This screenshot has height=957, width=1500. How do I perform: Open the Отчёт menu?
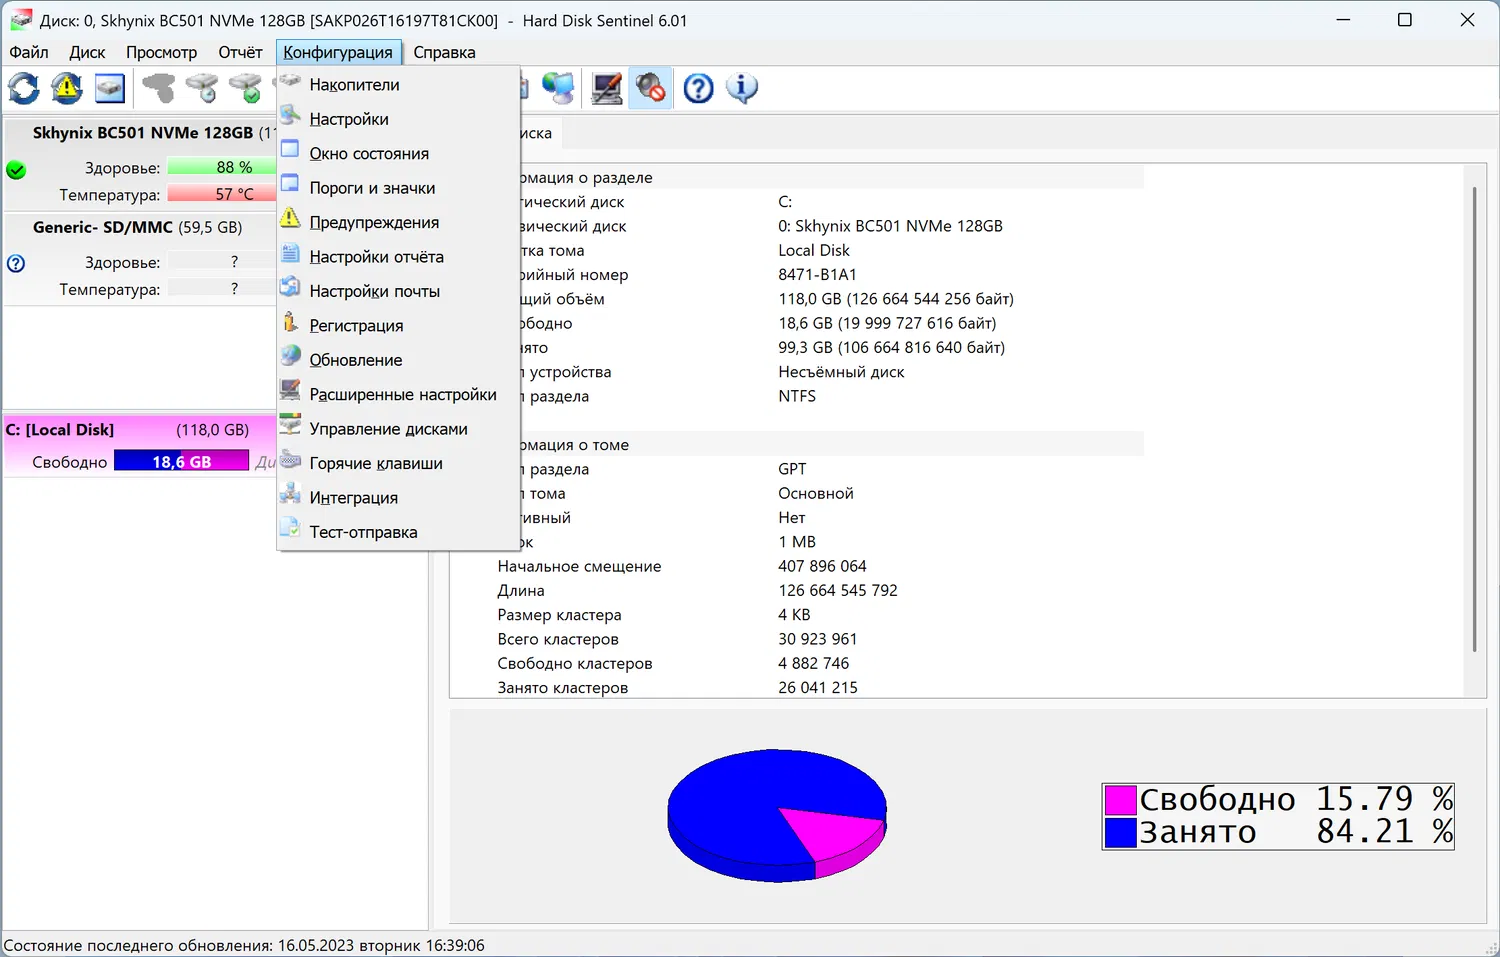click(x=240, y=52)
